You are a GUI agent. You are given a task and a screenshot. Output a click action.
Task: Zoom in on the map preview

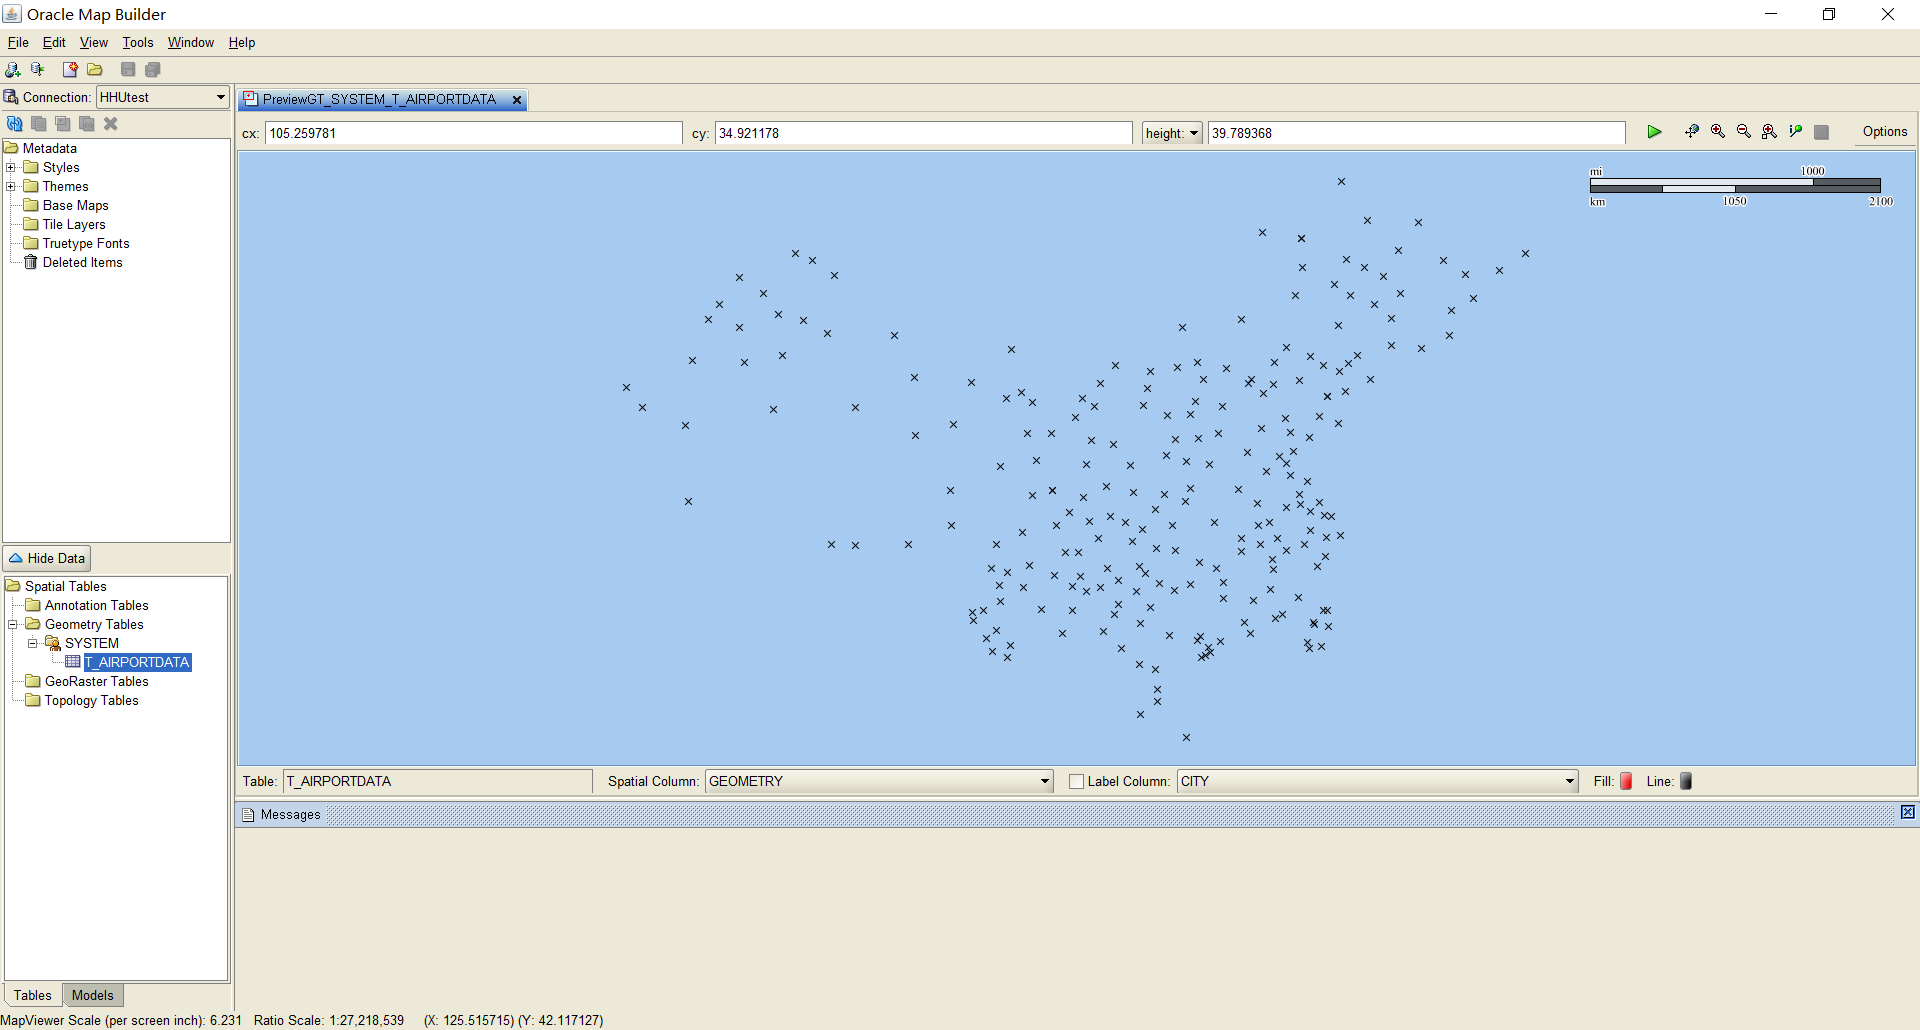(1719, 131)
